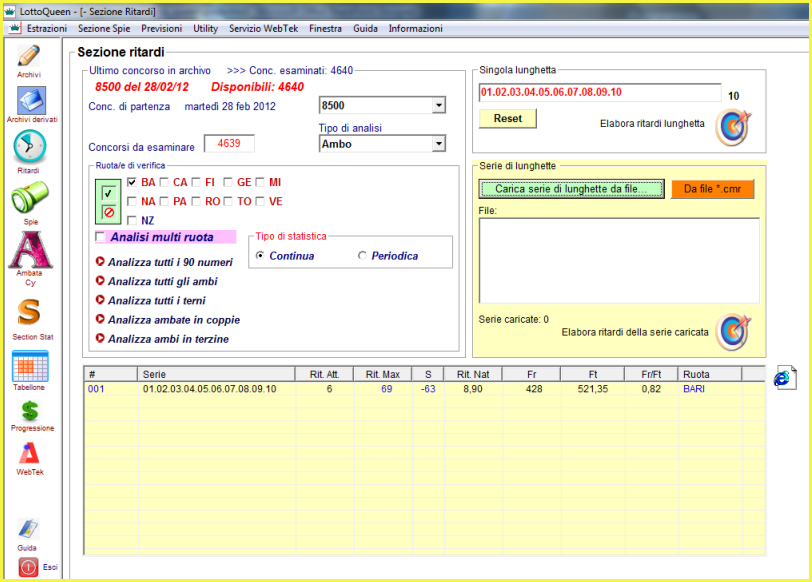Check the FI wheel checkbox
The width and height of the screenshot is (812, 582).
[196, 182]
